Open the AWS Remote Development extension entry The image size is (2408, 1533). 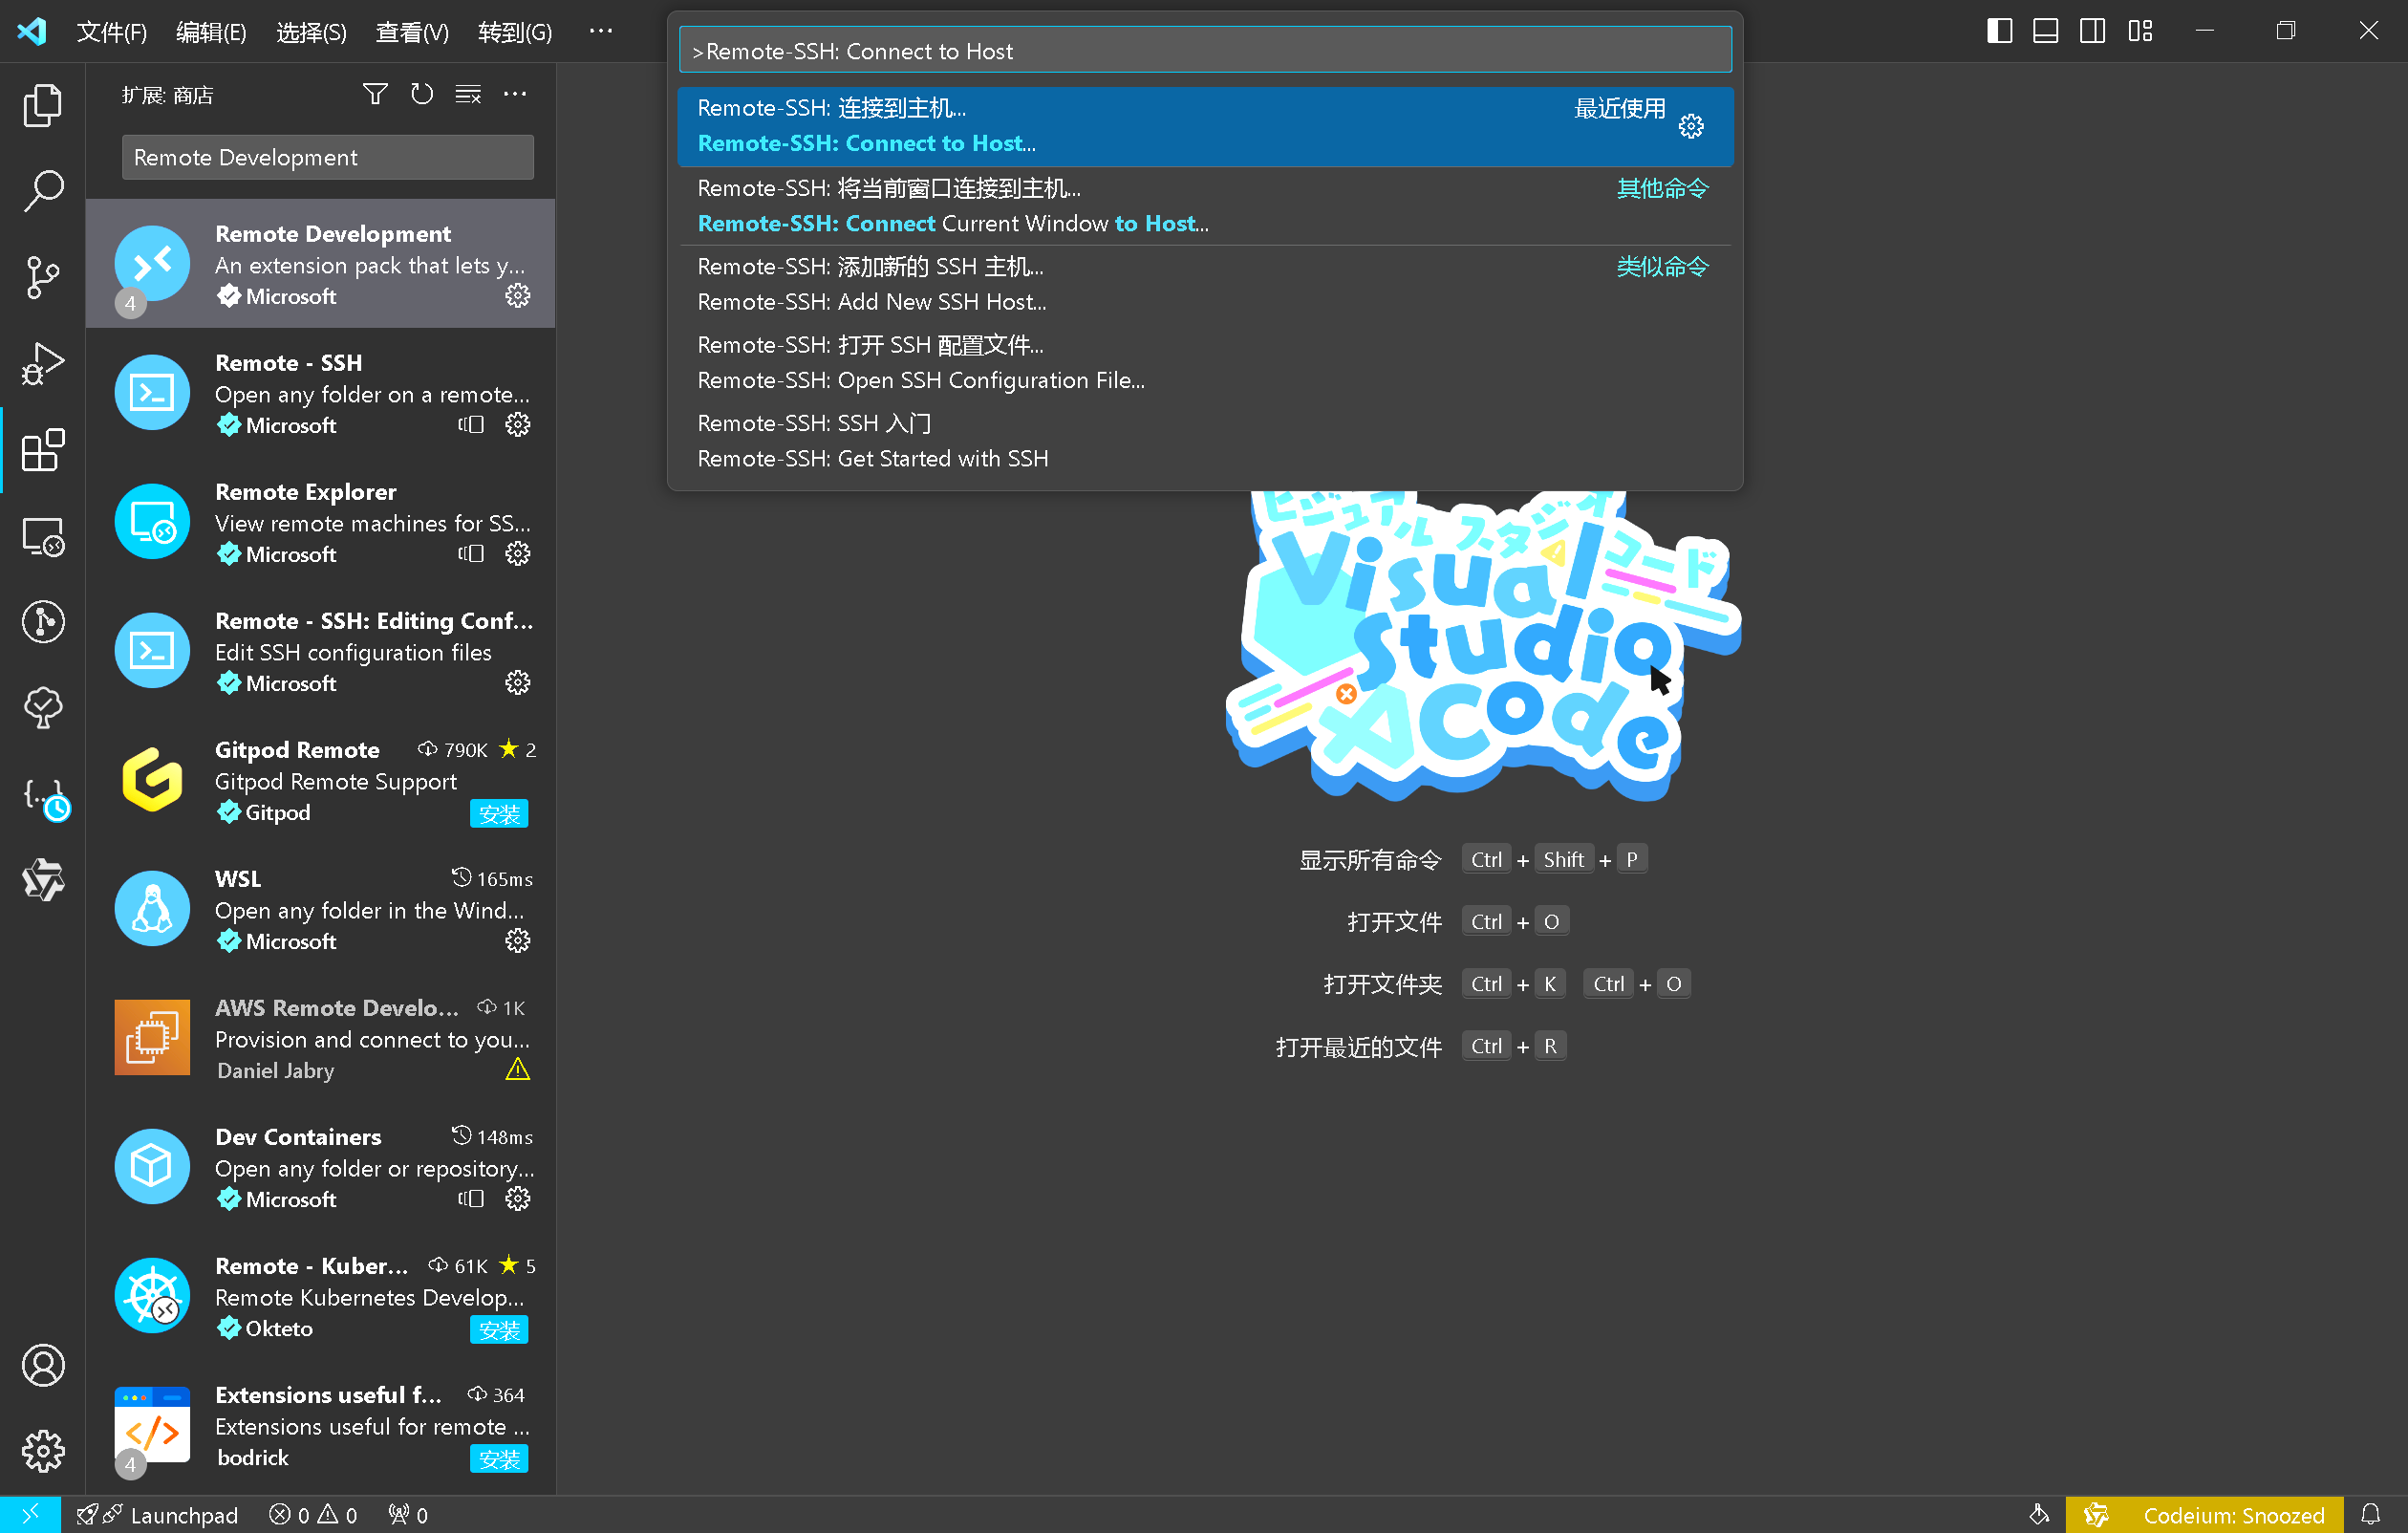point(320,1038)
